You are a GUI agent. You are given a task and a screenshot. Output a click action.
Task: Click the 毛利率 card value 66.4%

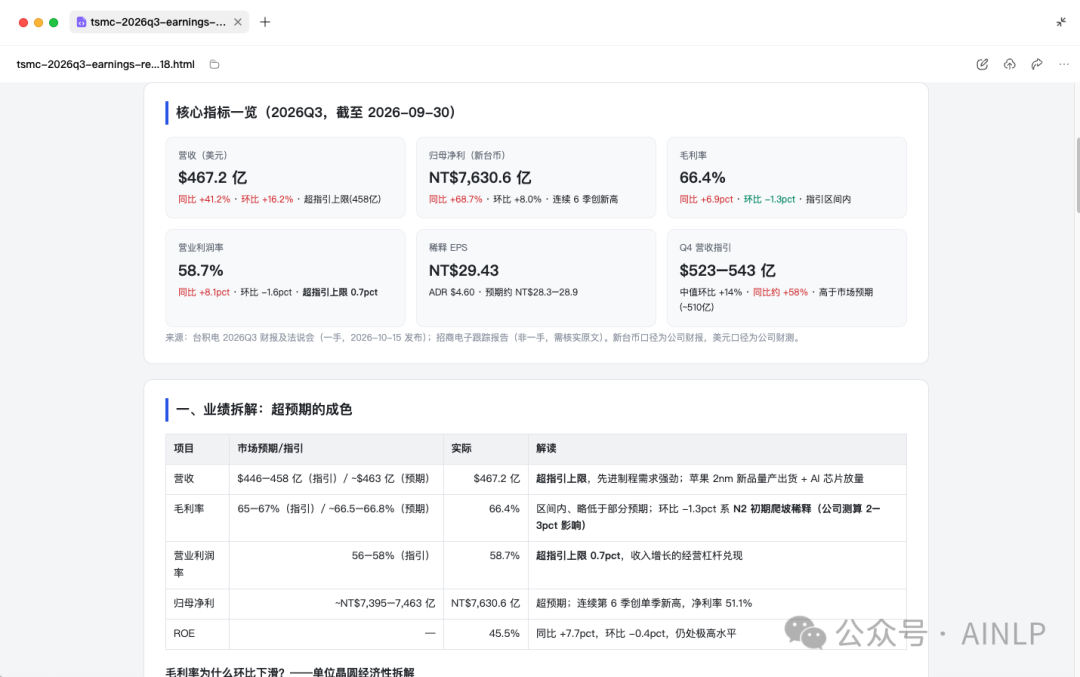pos(702,178)
